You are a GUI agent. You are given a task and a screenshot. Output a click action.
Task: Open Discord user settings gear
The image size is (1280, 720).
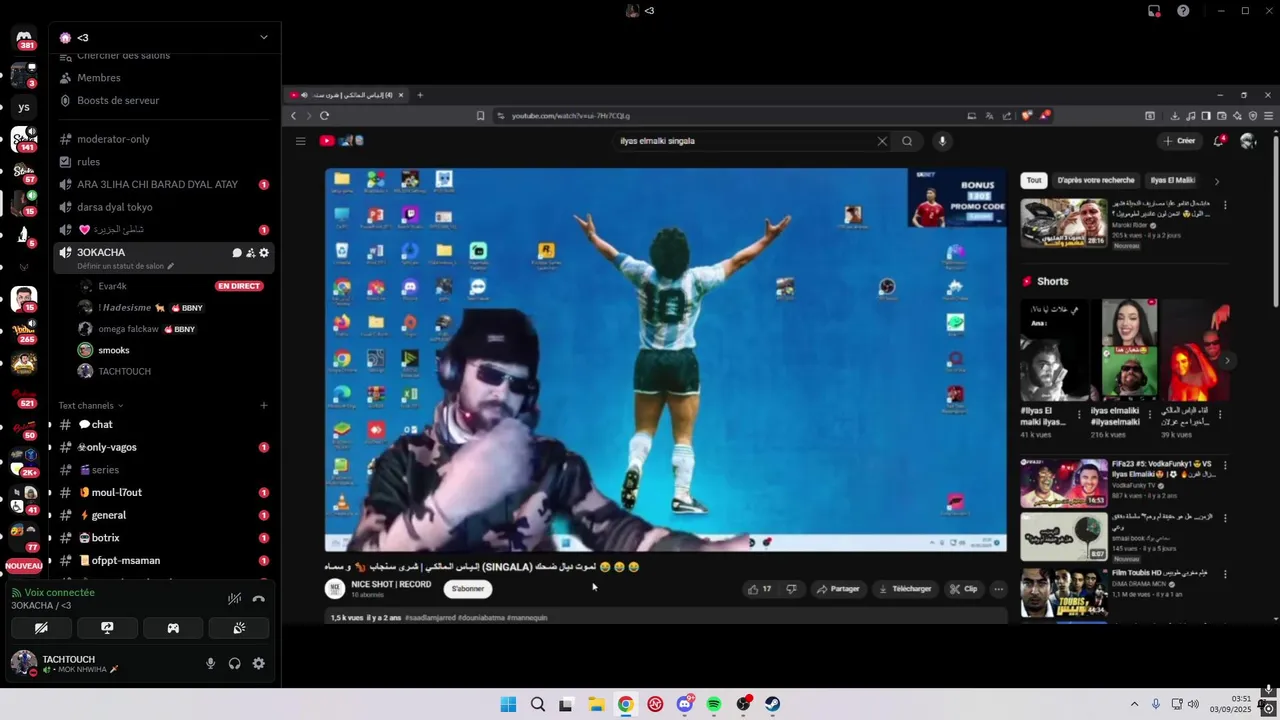[259, 663]
